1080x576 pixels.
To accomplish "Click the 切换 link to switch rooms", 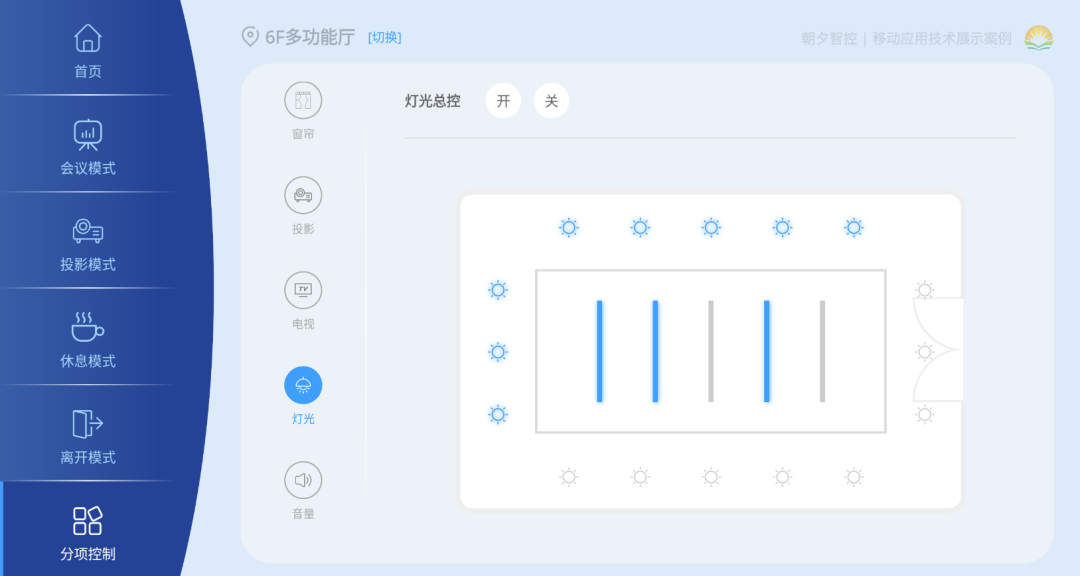I will (x=385, y=38).
